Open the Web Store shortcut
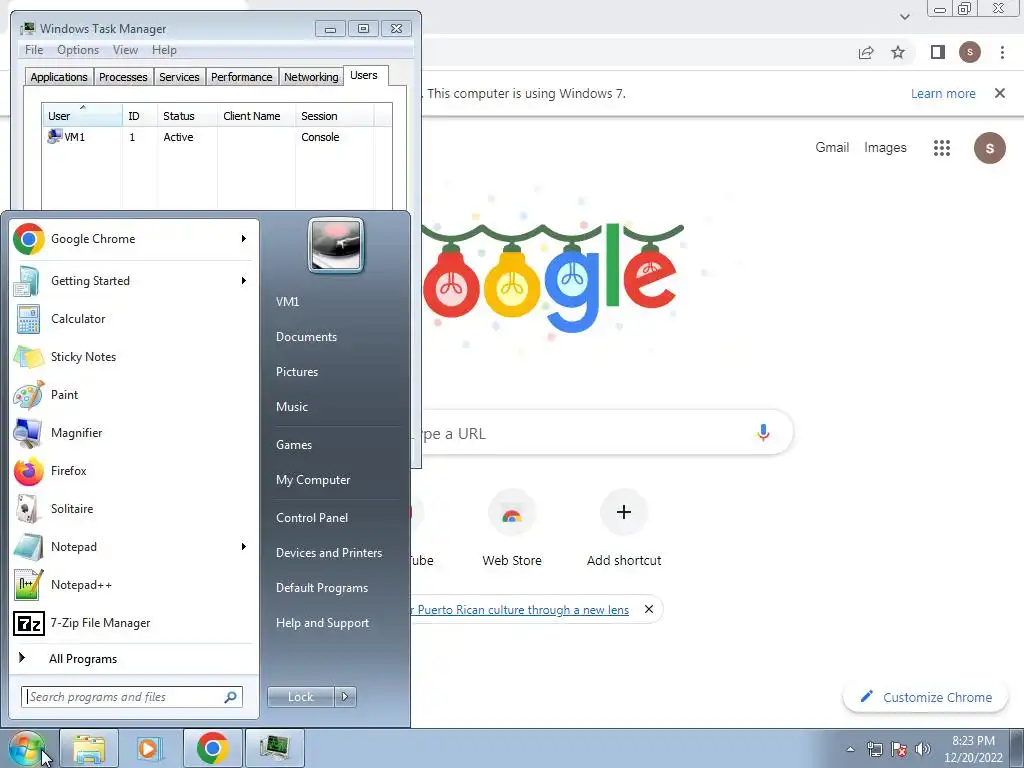The height and width of the screenshot is (768, 1024). pyautogui.click(x=512, y=529)
